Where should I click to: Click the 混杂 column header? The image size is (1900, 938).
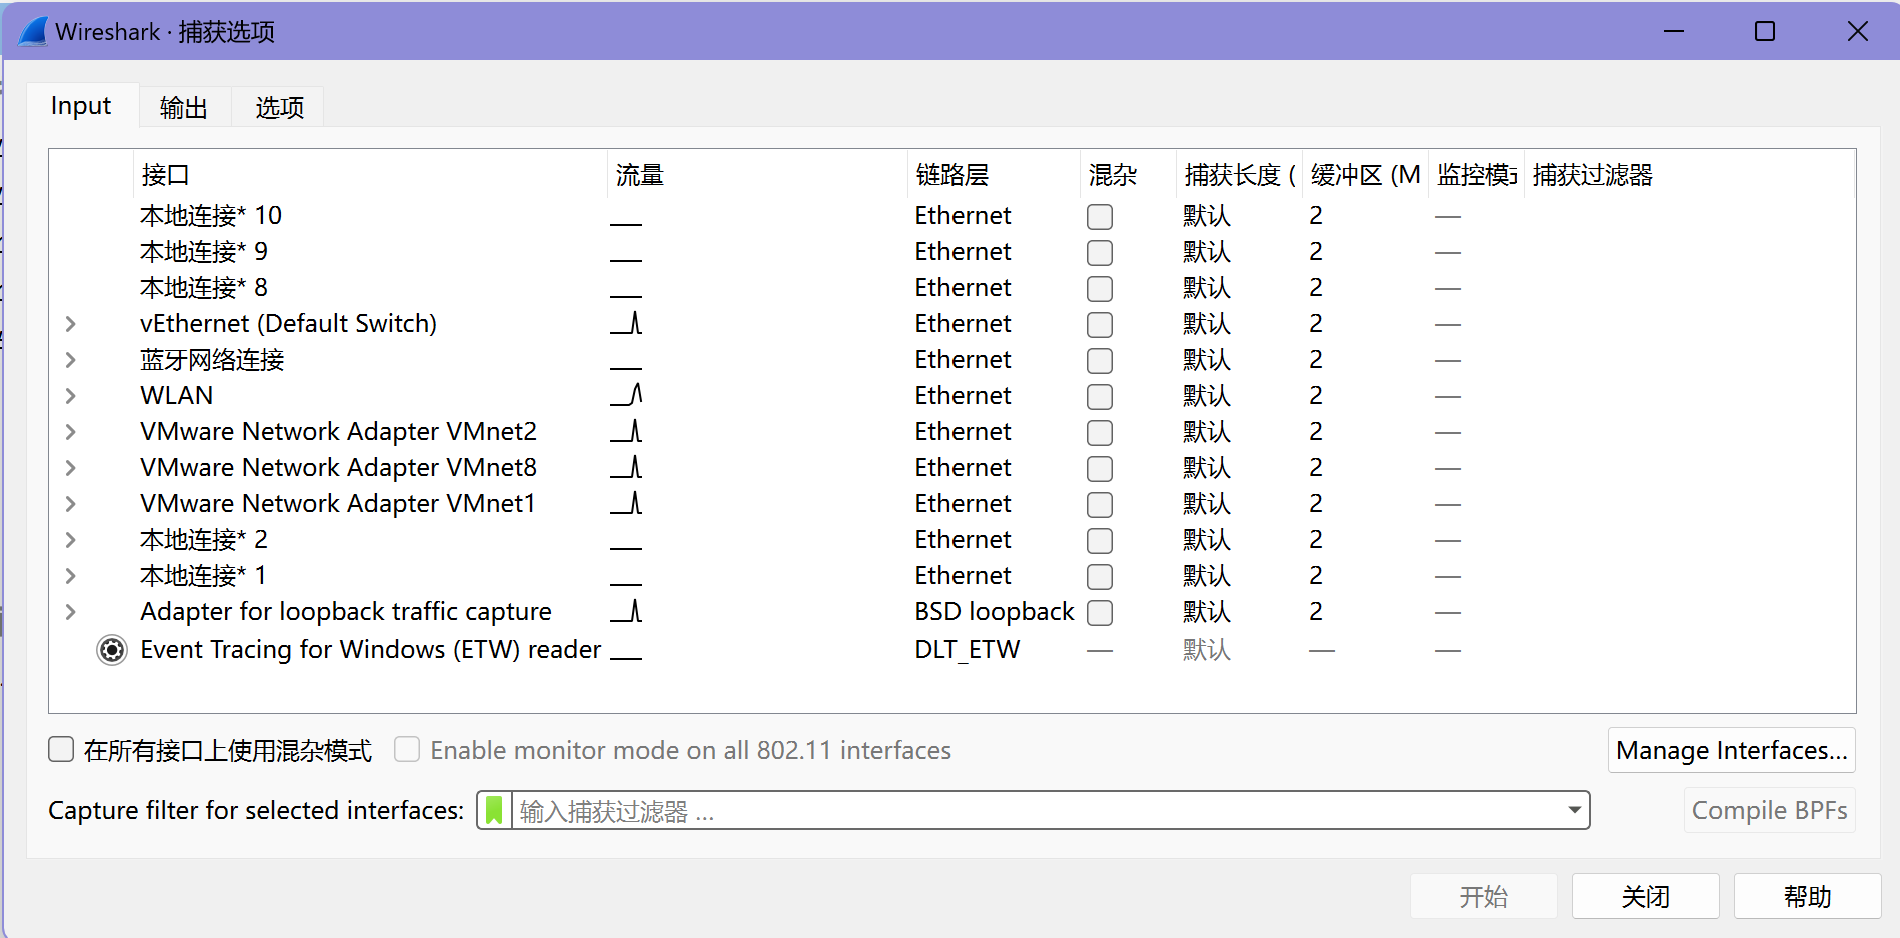[x=1128, y=175]
